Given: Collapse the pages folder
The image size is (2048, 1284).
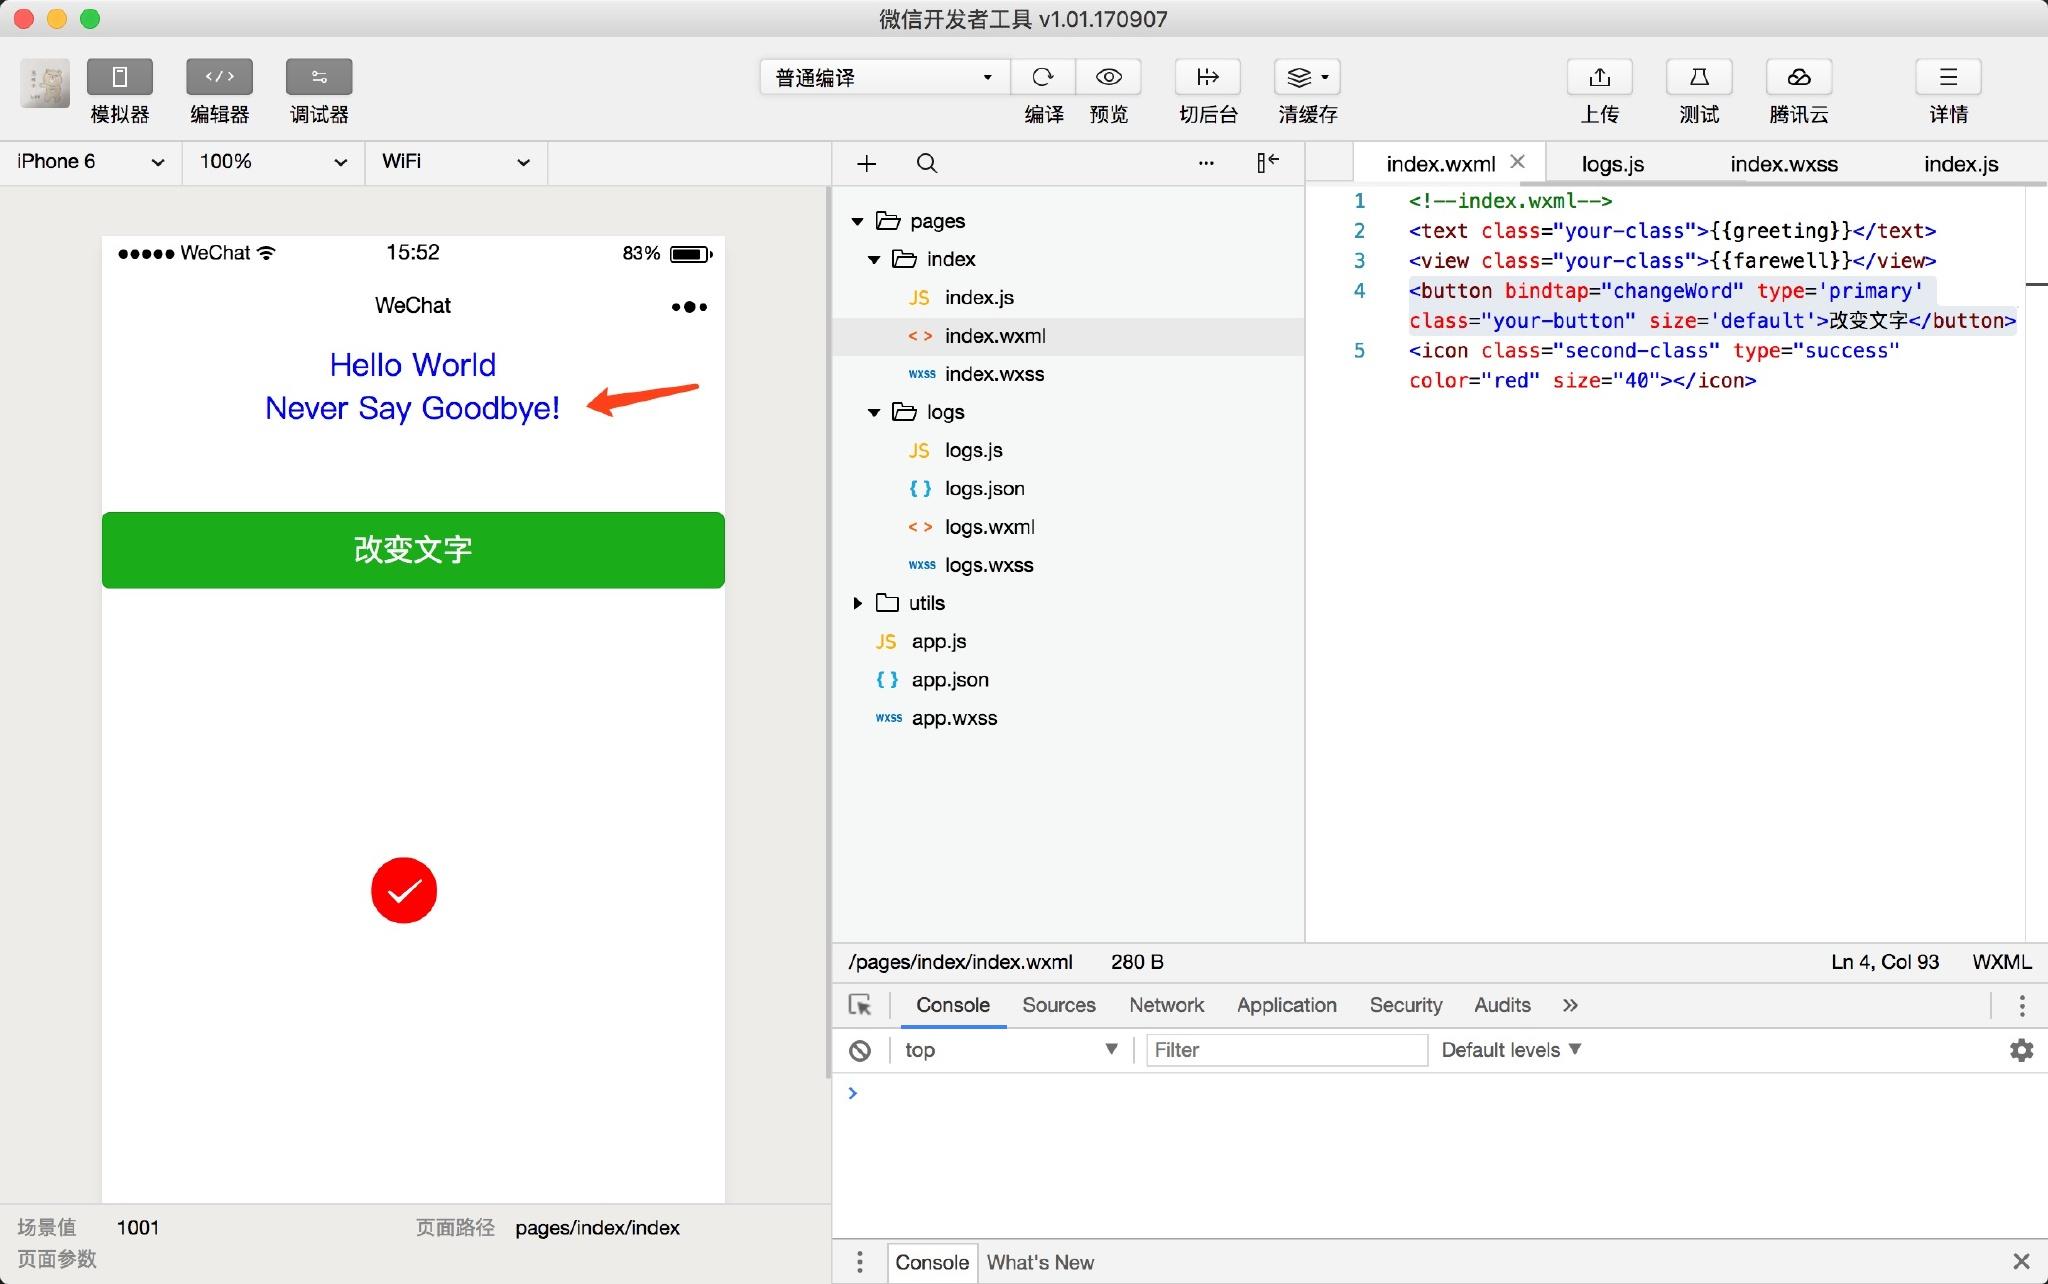Looking at the screenshot, I should coord(857,221).
